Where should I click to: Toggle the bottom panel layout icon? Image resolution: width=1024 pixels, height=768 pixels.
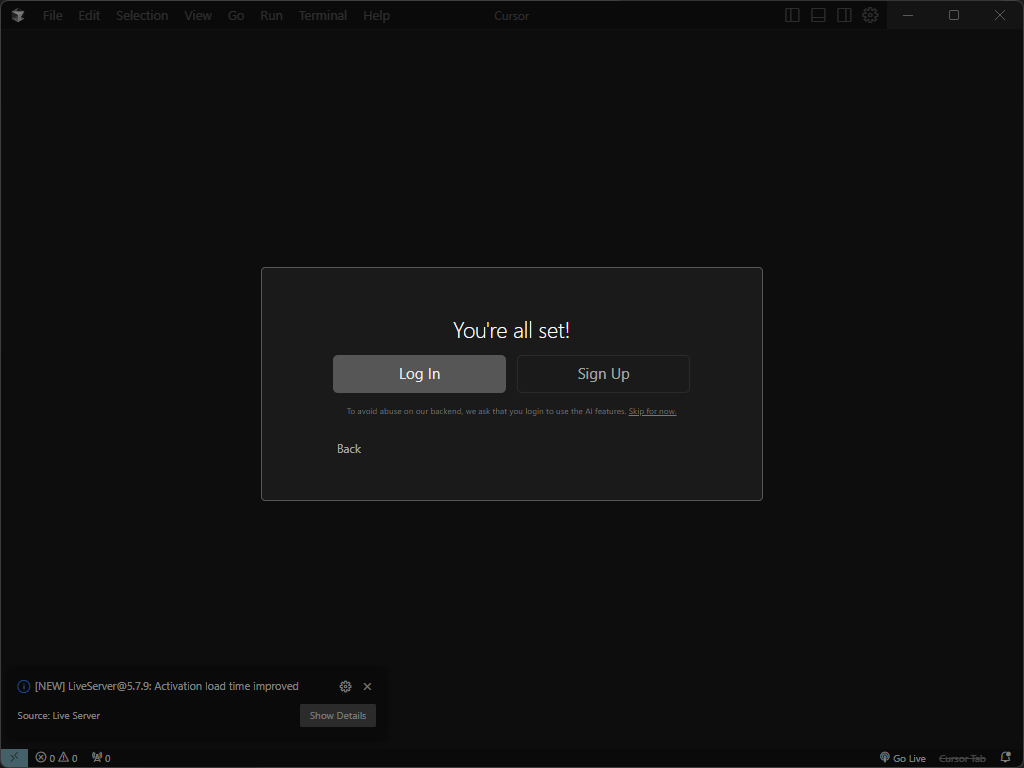[818, 15]
